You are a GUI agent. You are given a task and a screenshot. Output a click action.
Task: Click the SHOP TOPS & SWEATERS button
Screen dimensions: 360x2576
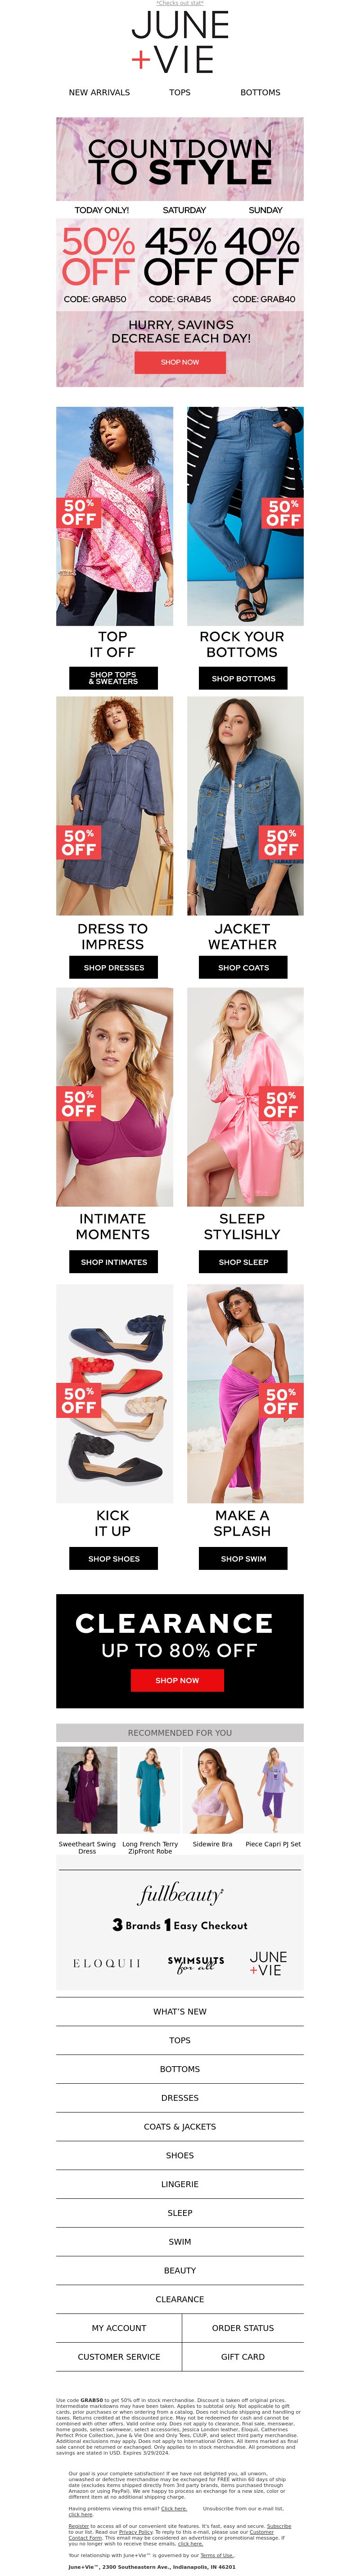[x=113, y=678]
